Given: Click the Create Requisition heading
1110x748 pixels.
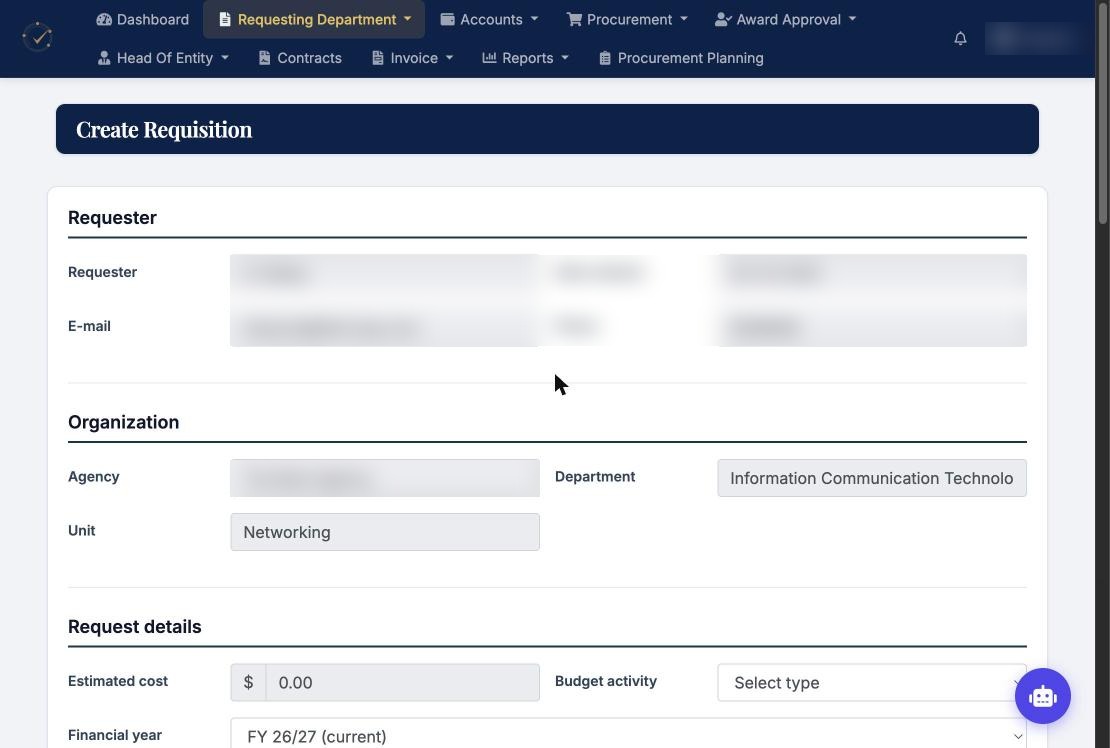Looking at the screenshot, I should pyautogui.click(x=164, y=130).
